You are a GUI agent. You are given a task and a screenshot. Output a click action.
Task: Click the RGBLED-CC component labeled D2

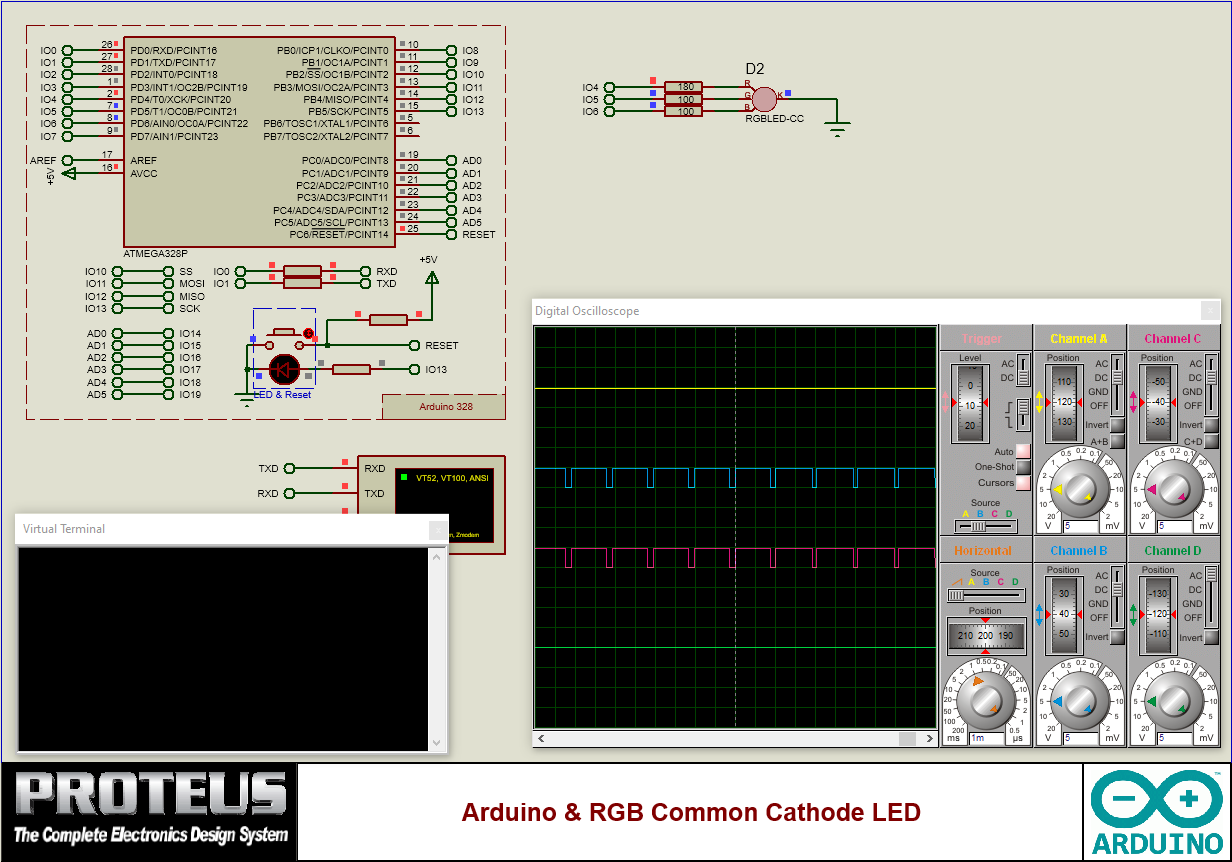765,99
